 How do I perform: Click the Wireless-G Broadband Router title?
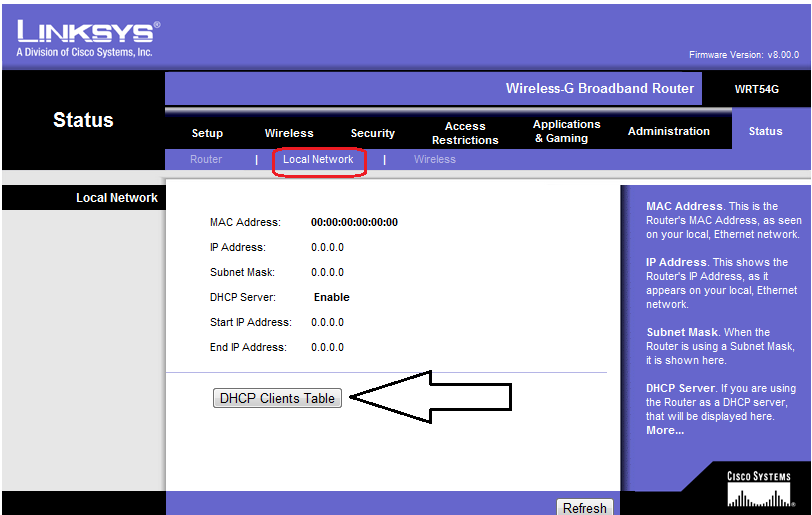(x=600, y=89)
